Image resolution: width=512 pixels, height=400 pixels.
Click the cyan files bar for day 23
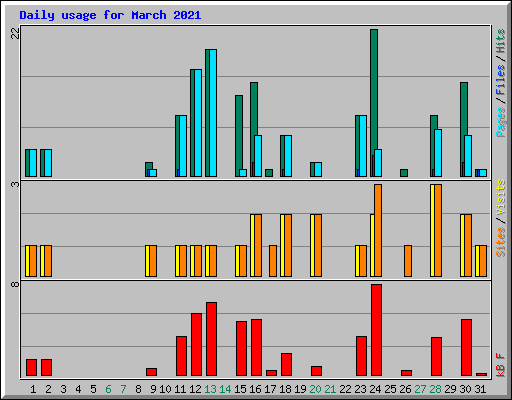[363, 146]
